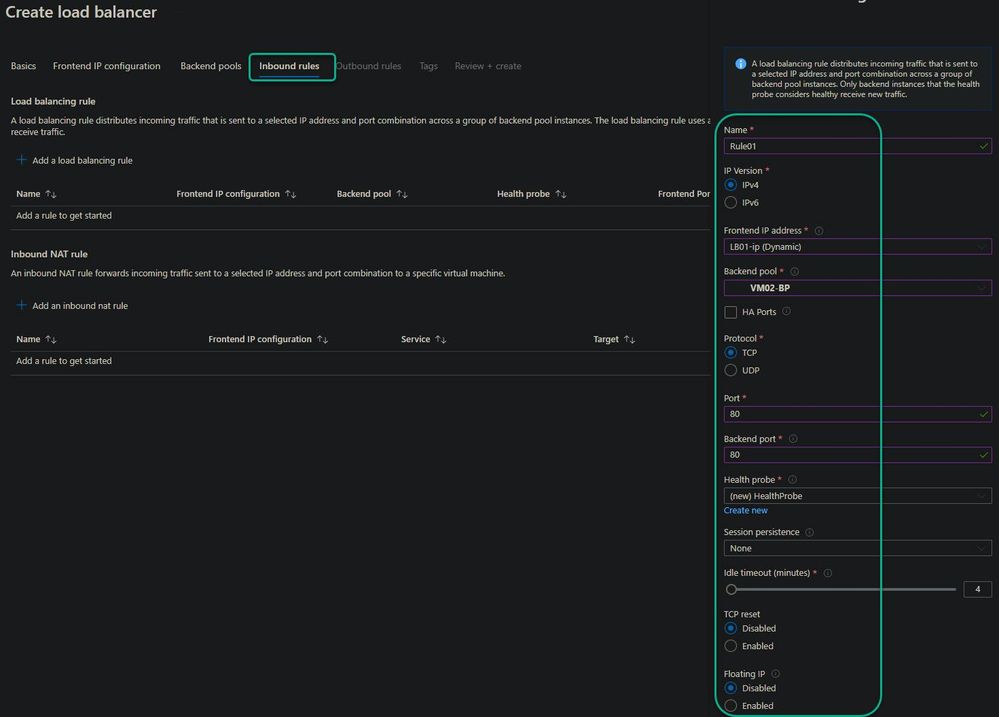Open the Session persistence dropdown

[x=857, y=548]
